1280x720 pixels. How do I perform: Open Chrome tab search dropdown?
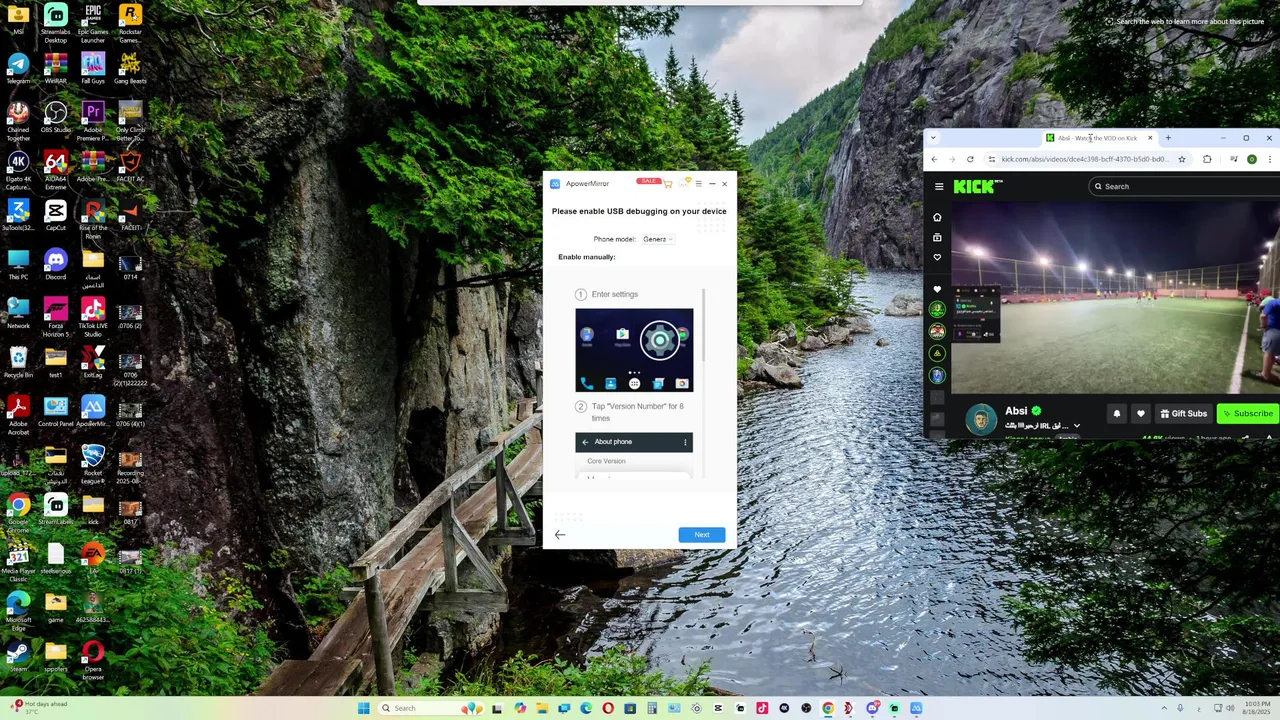tap(933, 138)
